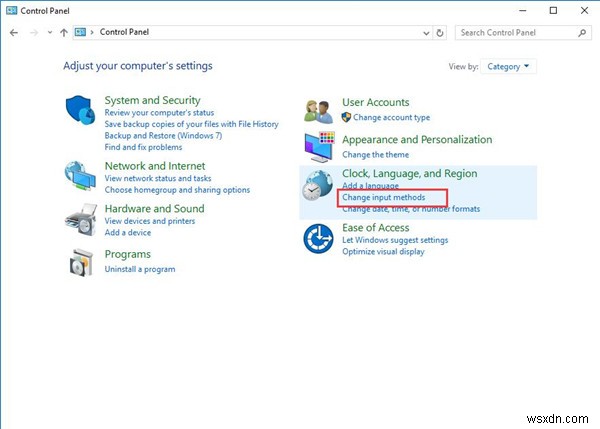Image resolution: width=600 pixels, height=429 pixels.
Task: Open the recent locations dropdown arrow
Action: tap(50, 33)
